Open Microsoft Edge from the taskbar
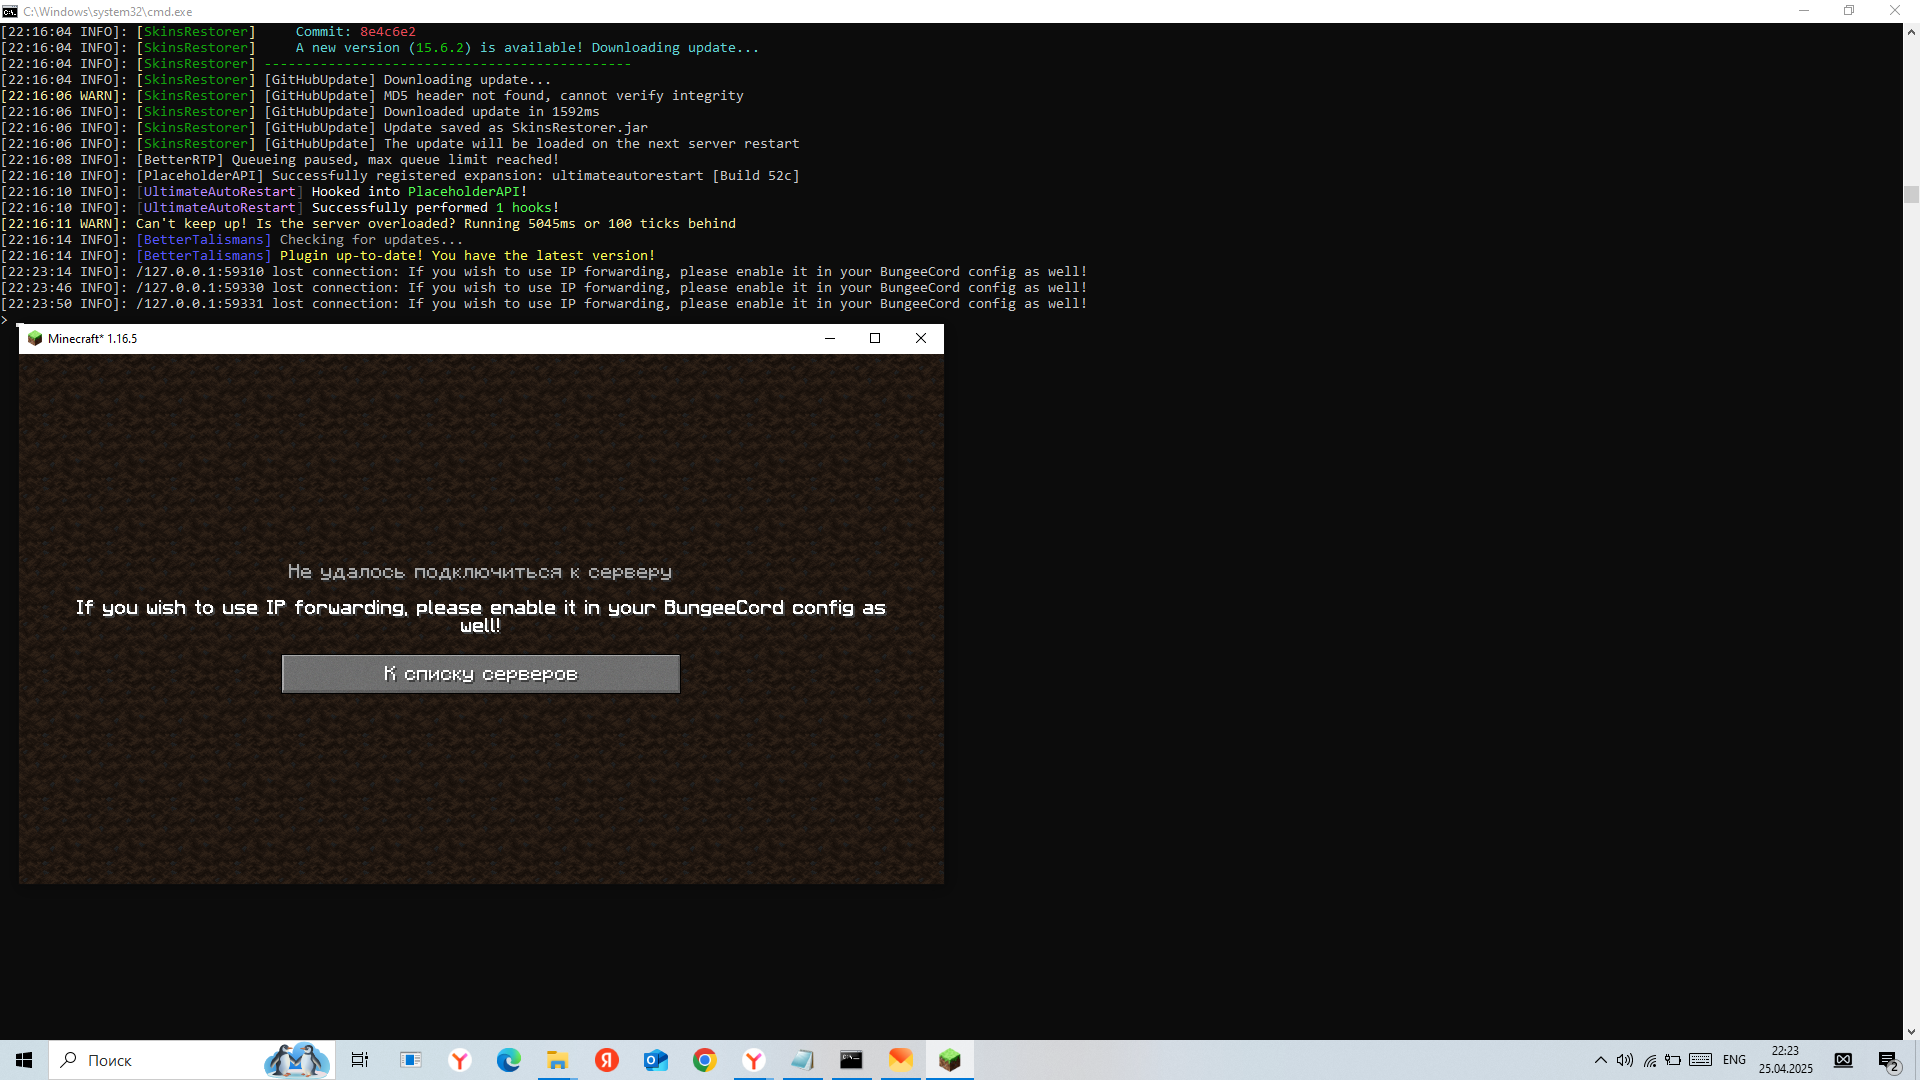 509,1060
